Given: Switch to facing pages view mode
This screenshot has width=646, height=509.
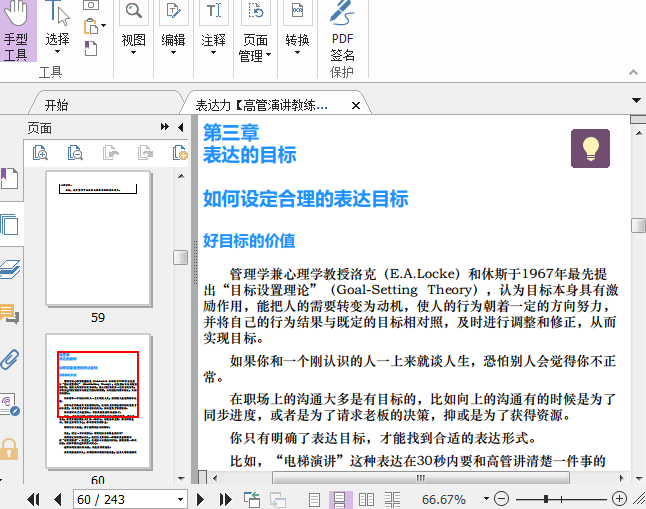Looking at the screenshot, I should pyautogui.click(x=366, y=500).
